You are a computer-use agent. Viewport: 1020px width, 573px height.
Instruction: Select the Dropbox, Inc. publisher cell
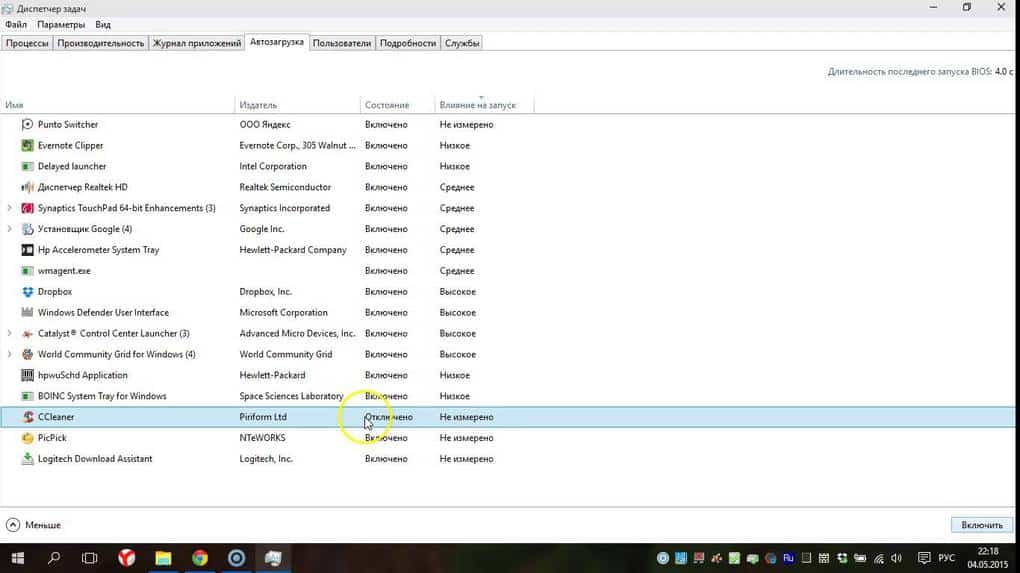(265, 291)
